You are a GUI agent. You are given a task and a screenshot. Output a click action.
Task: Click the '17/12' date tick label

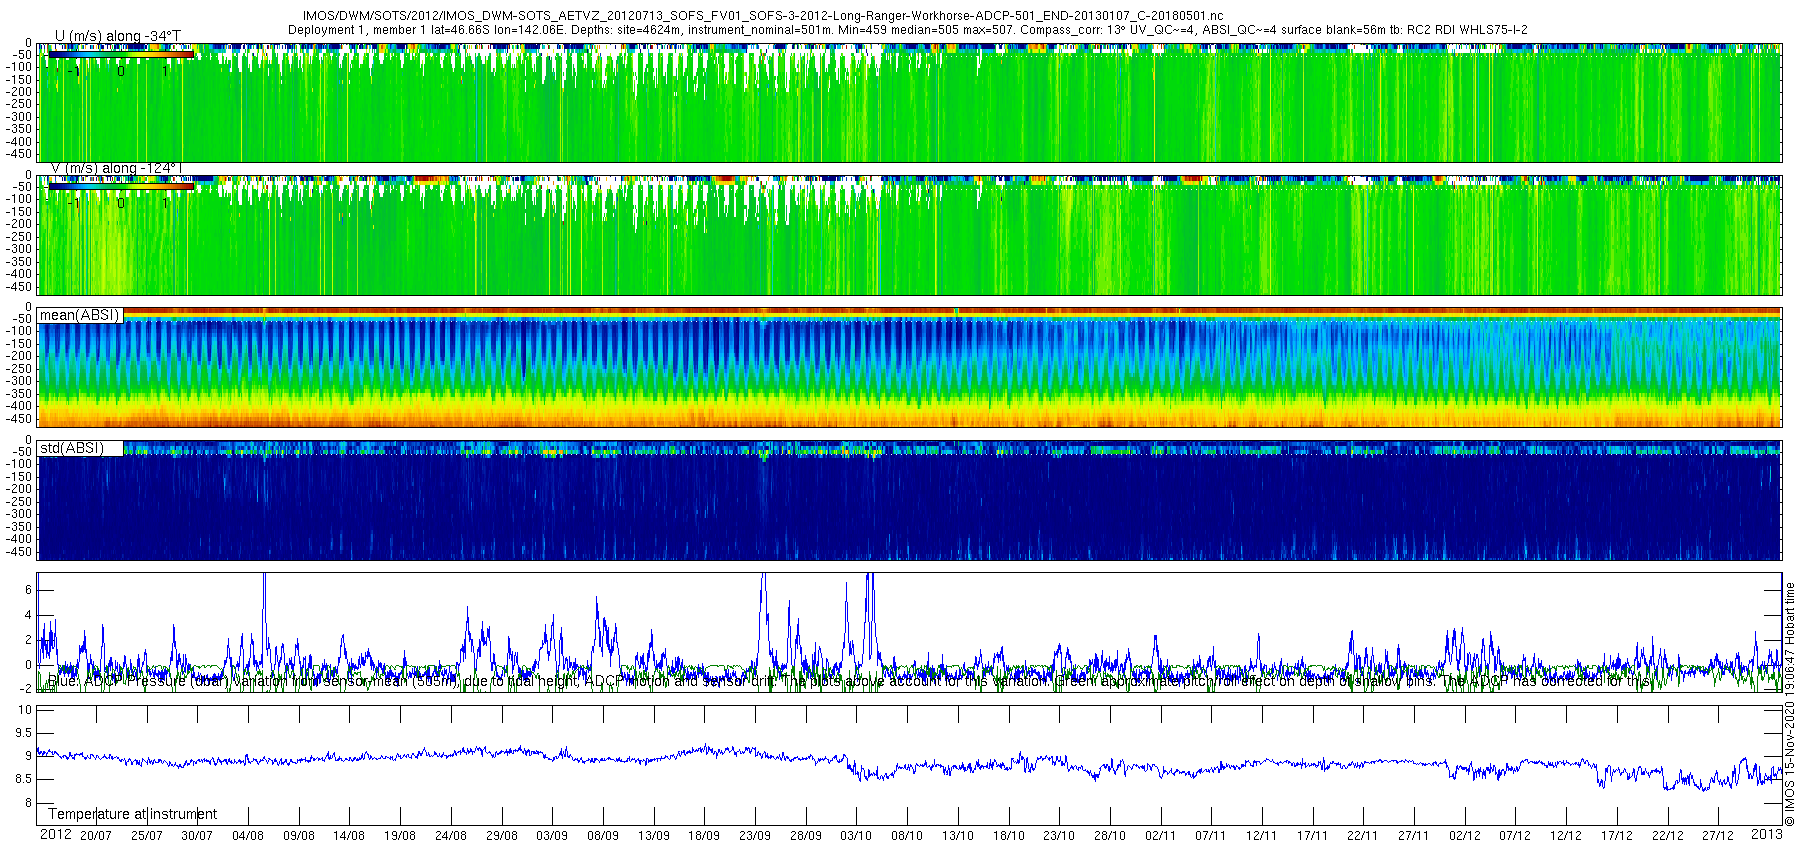1617,836
